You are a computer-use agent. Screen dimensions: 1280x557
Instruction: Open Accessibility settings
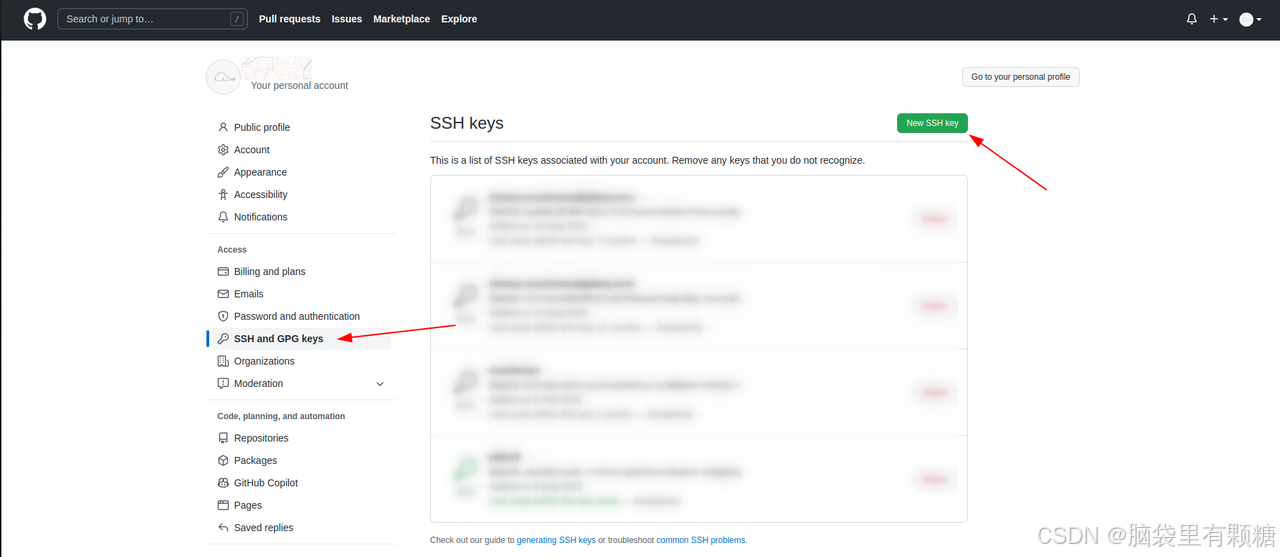(x=260, y=194)
